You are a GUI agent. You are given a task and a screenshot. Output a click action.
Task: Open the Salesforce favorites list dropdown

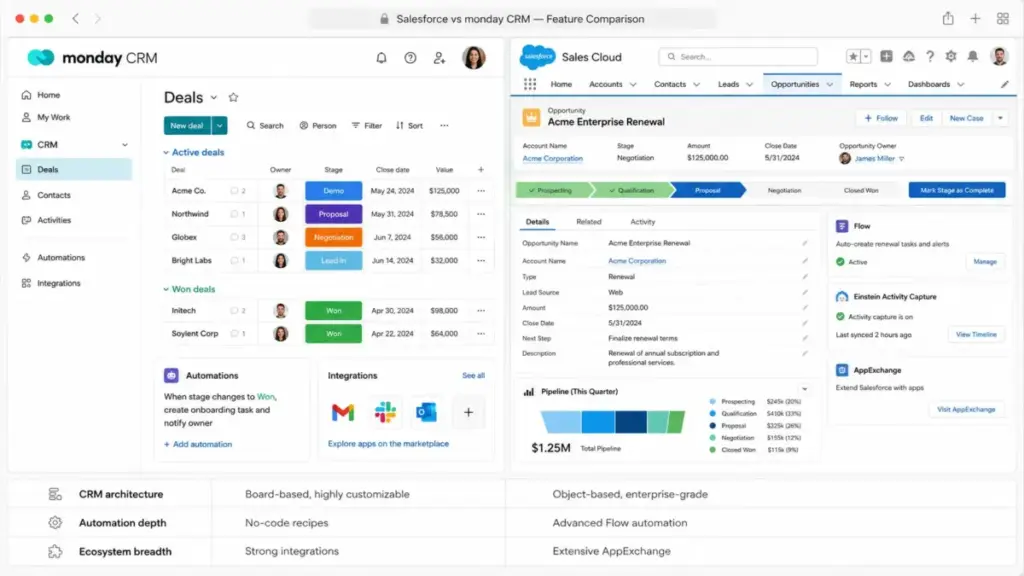click(866, 57)
